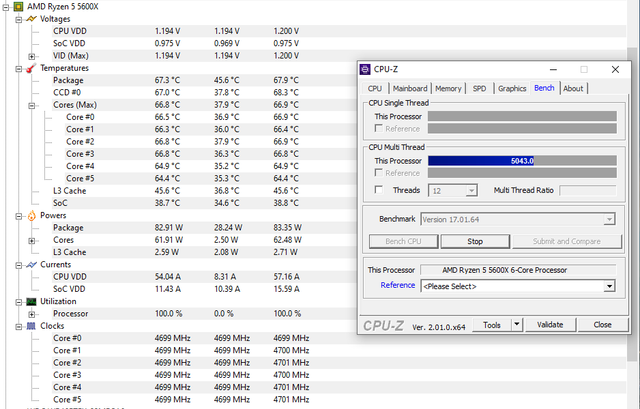Collapse the Cores (Max) temperature group
This screenshot has height=409, width=640.
[31, 105]
